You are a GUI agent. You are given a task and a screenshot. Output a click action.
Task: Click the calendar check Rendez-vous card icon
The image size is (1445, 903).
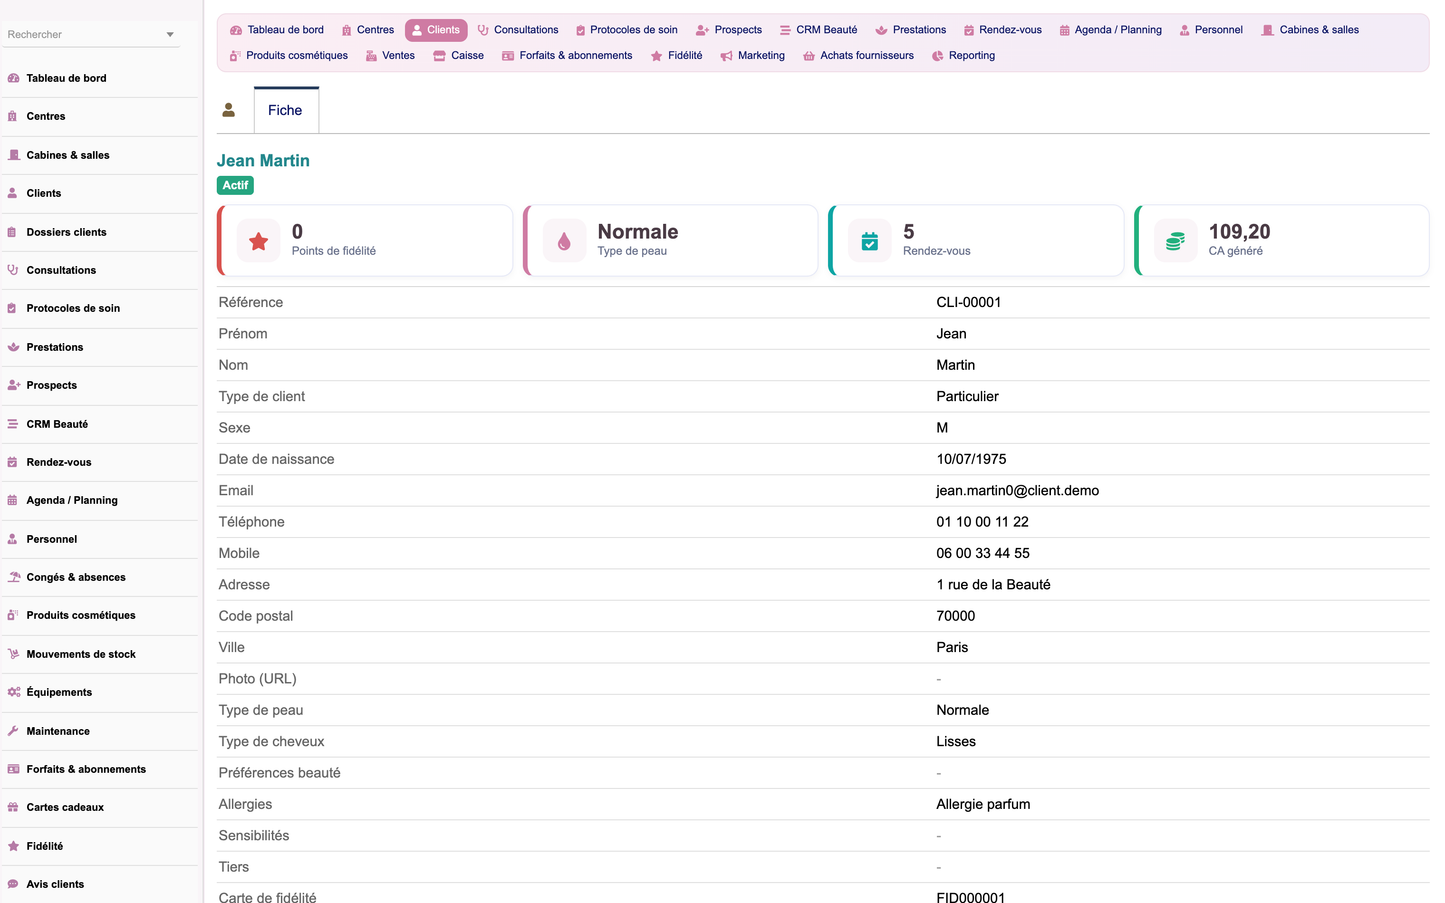pos(870,241)
